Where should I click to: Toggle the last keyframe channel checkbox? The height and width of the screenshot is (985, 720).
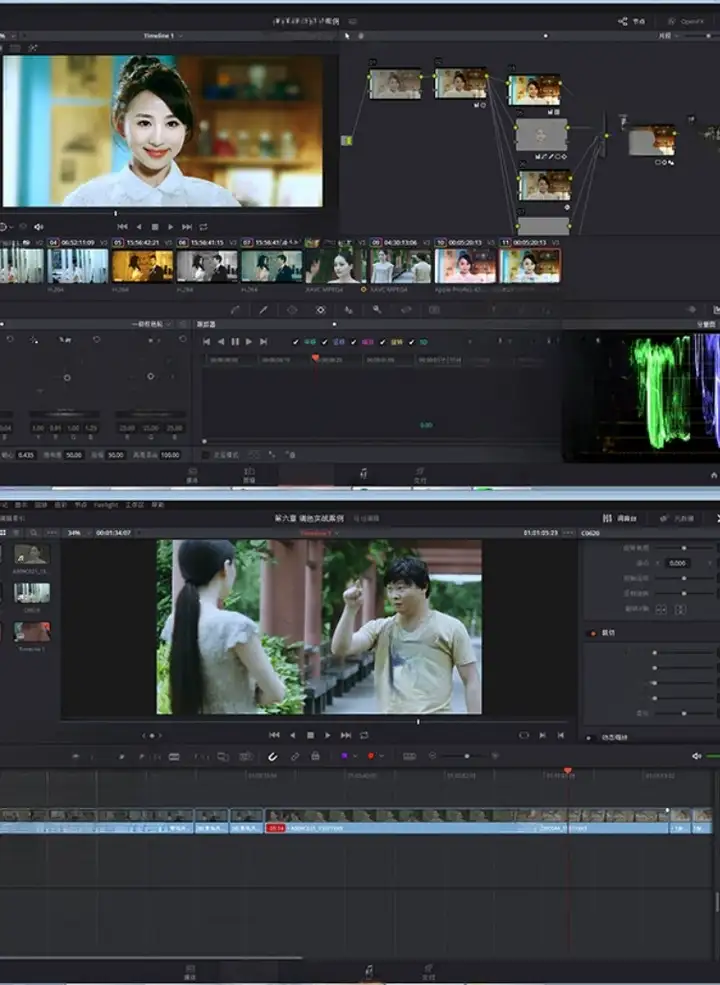click(x=411, y=342)
